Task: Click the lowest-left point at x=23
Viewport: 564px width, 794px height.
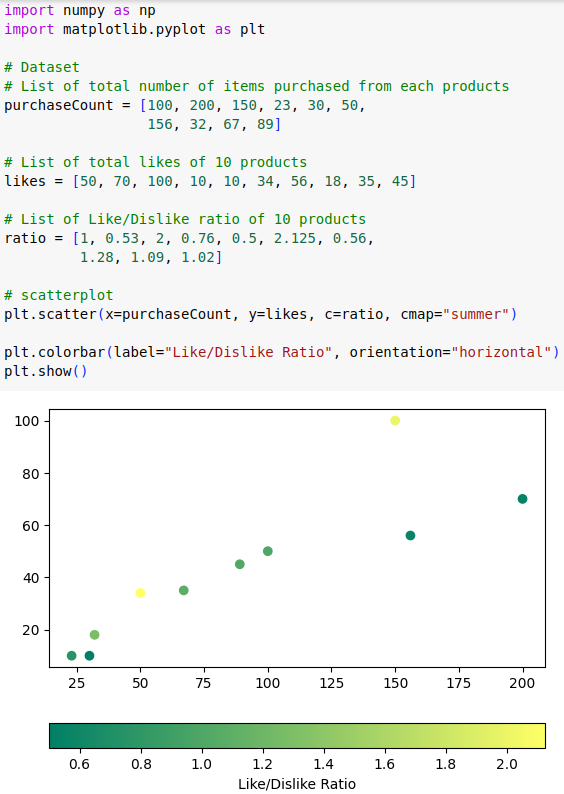Action: (x=71, y=655)
